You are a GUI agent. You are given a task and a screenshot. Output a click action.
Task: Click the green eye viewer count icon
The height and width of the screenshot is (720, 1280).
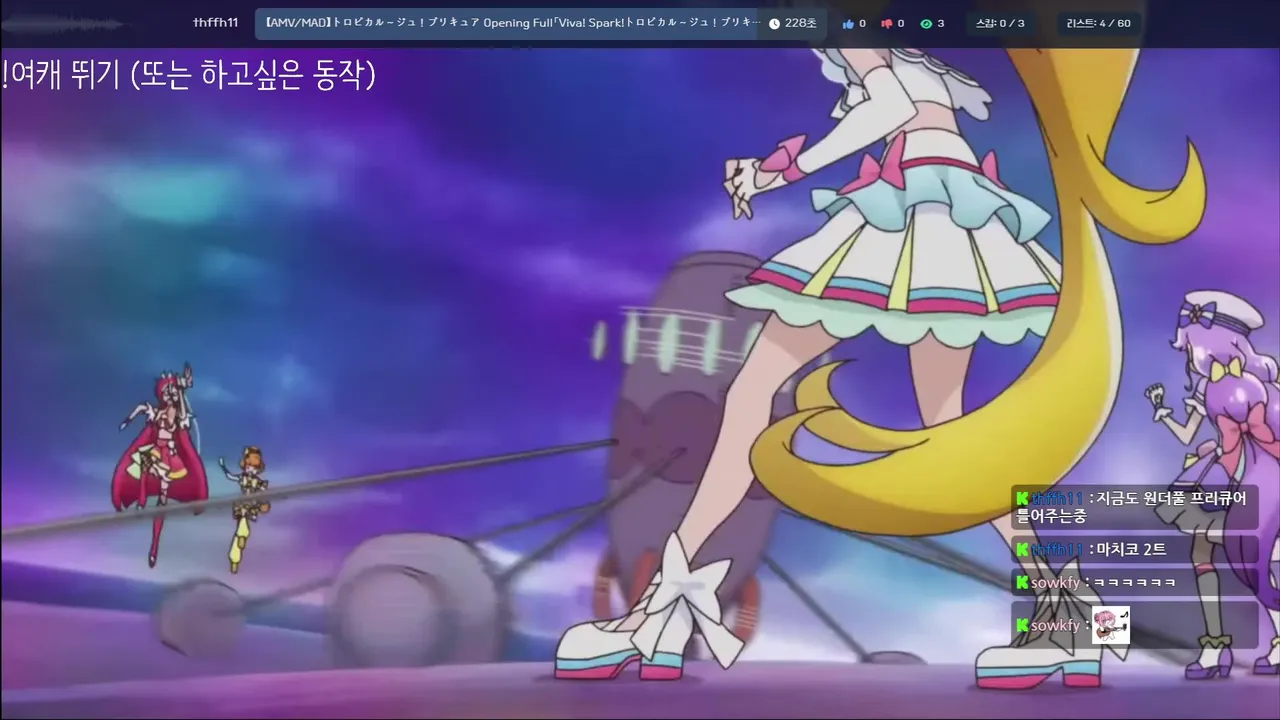click(x=926, y=23)
